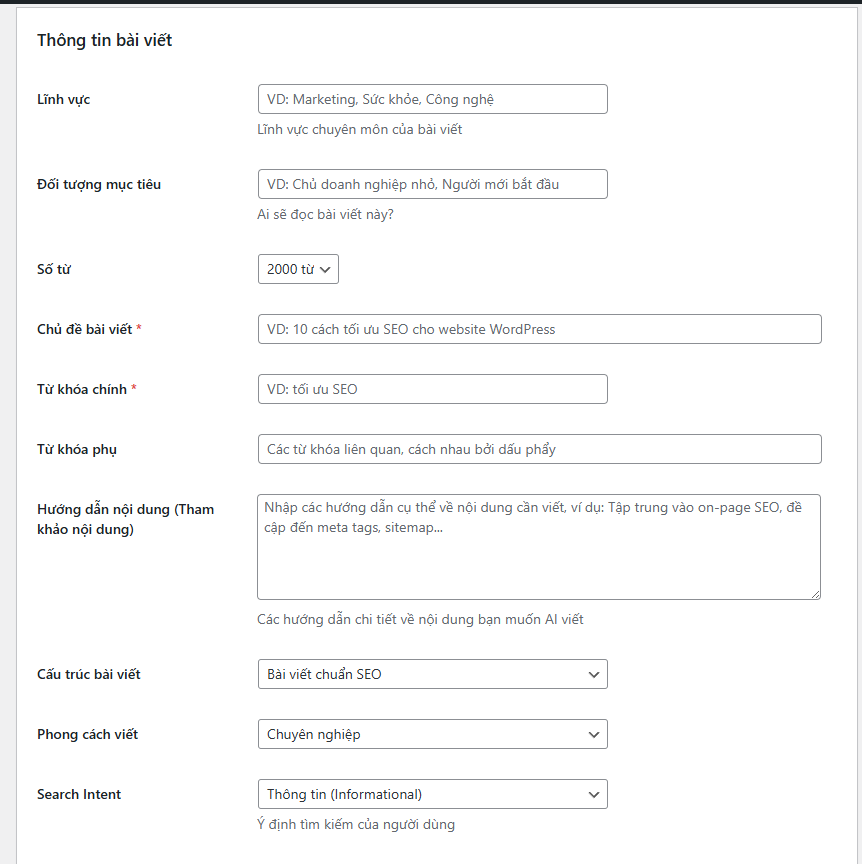This screenshot has height=864, width=862.
Task: Click the "Search Intent" label text
Action: pyautogui.click(x=79, y=794)
